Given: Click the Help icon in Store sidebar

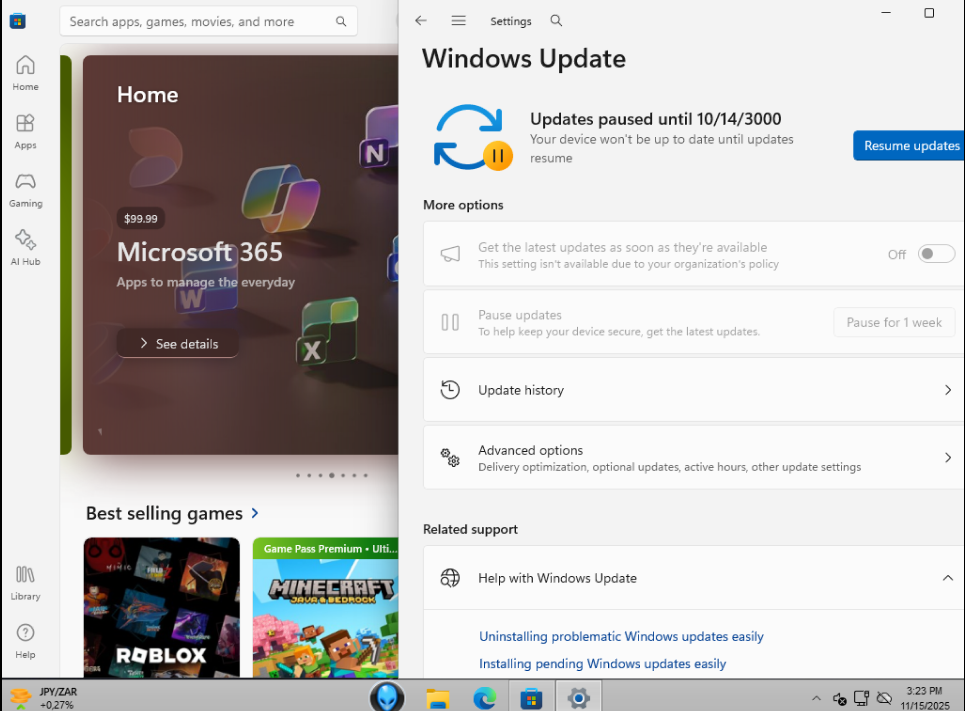Looking at the screenshot, I should pyautogui.click(x=25, y=641).
